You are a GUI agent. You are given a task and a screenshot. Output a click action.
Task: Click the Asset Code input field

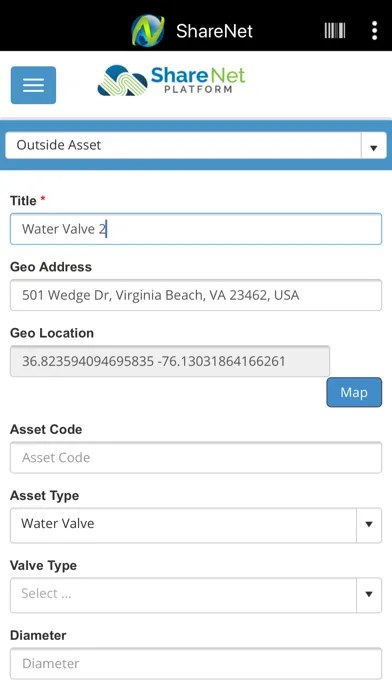pos(196,458)
